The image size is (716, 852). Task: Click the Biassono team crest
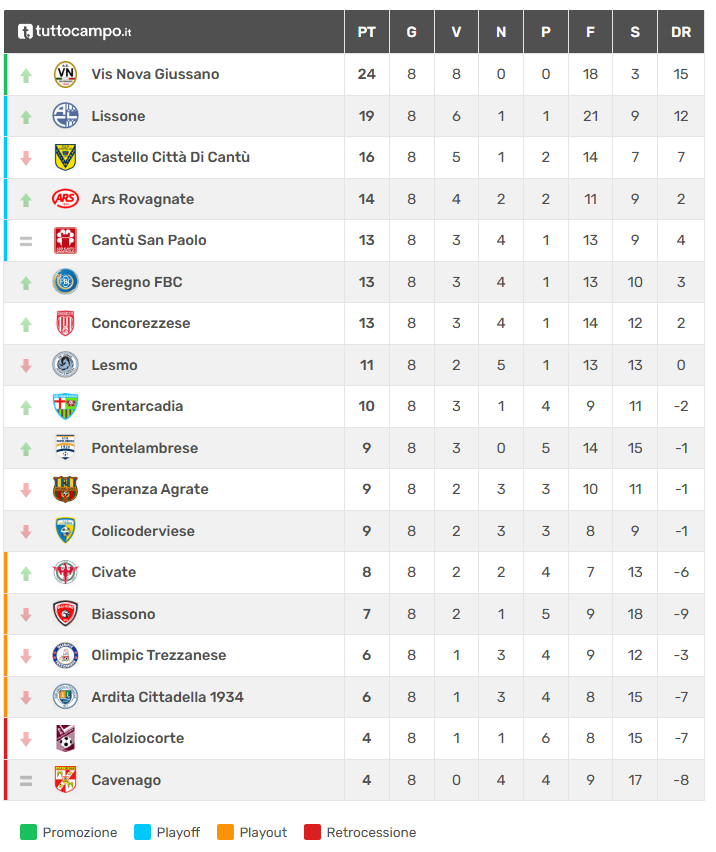point(65,614)
